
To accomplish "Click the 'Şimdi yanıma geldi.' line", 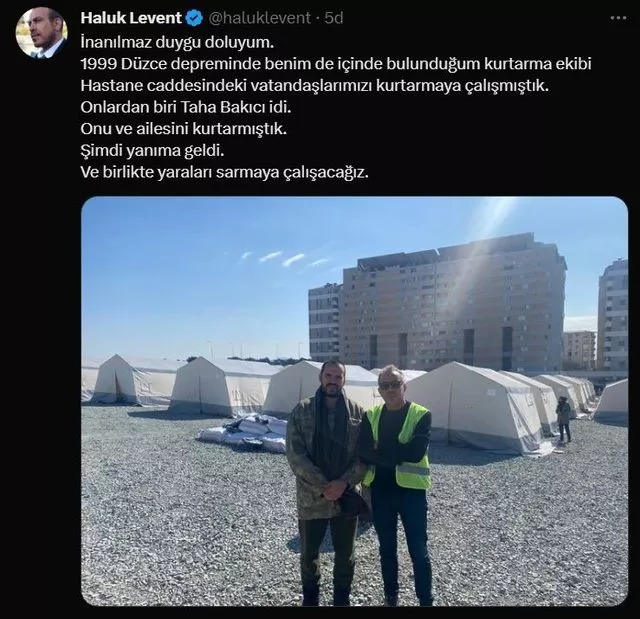I will coord(153,151).
